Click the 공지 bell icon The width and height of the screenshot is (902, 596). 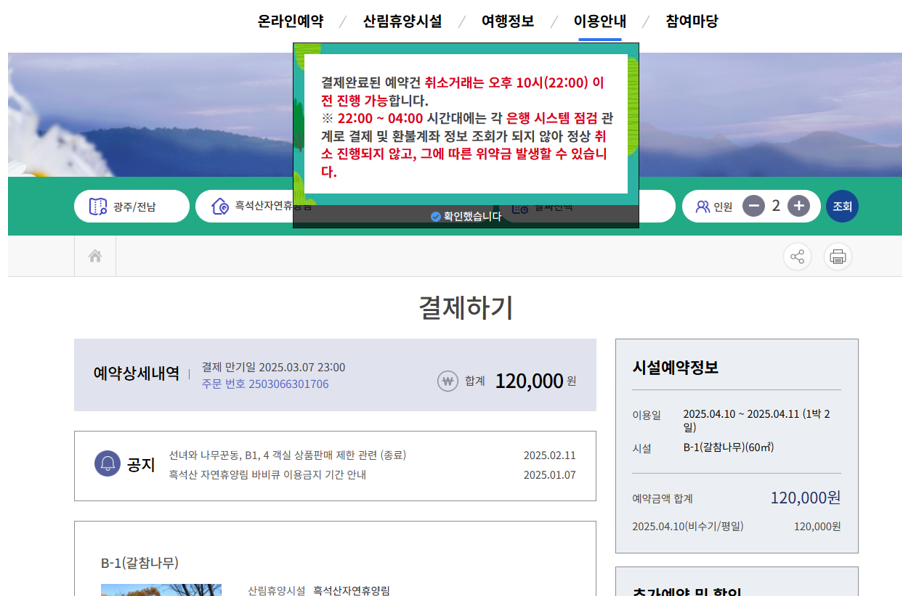point(108,464)
